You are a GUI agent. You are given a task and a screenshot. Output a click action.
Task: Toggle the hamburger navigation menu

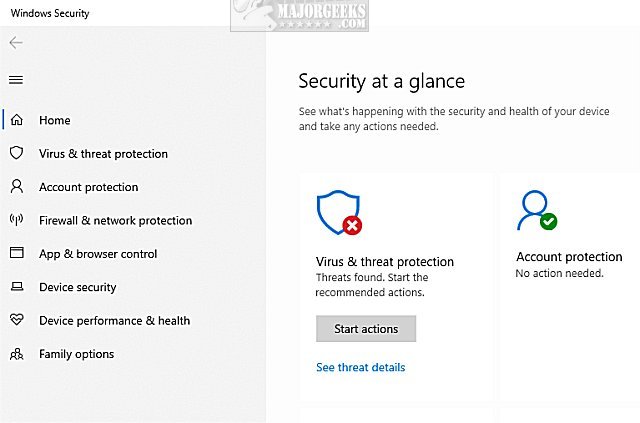pyautogui.click(x=16, y=80)
